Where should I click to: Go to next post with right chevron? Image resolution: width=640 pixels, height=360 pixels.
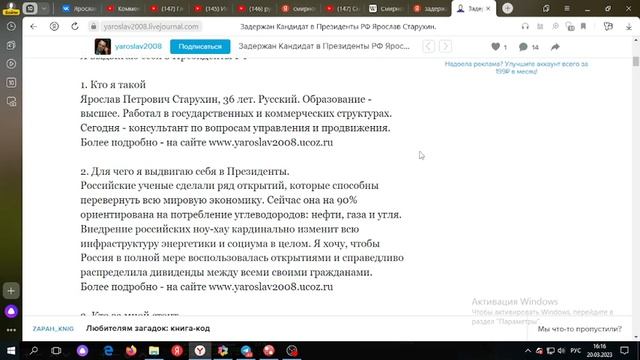coord(445,47)
